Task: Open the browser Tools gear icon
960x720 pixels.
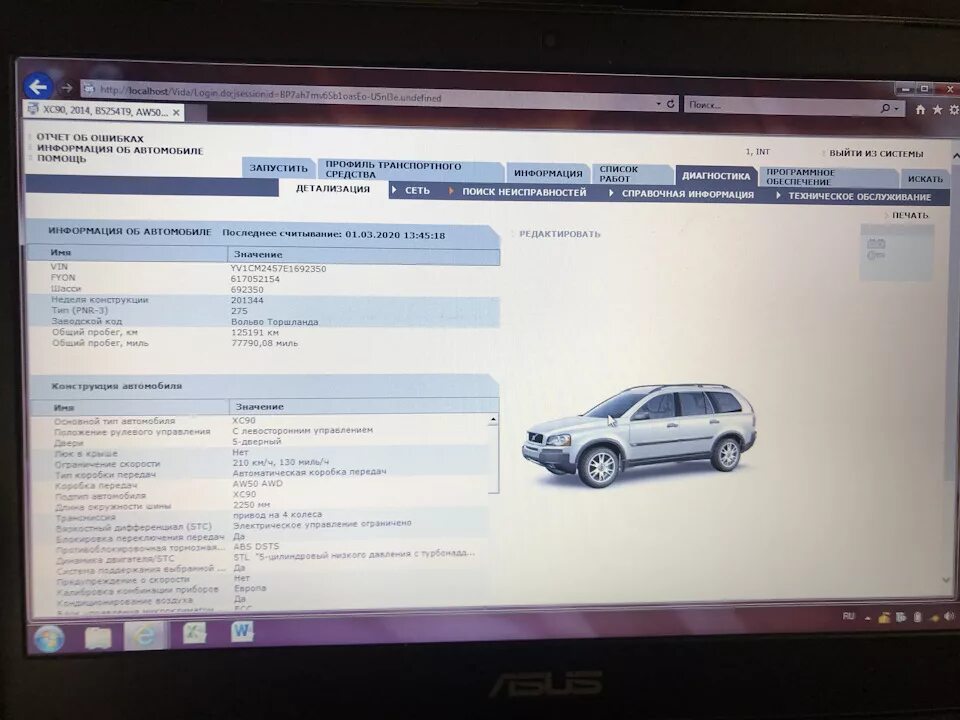Action: (x=954, y=110)
